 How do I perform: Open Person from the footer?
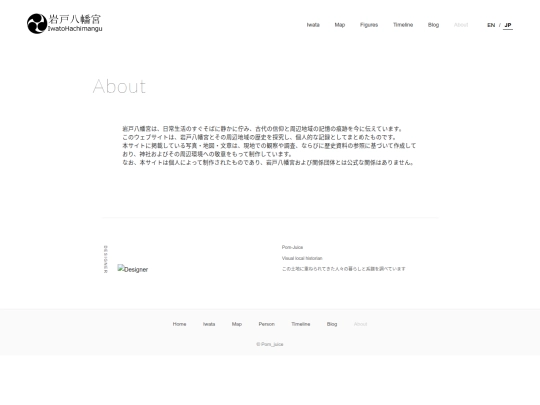pos(267,324)
